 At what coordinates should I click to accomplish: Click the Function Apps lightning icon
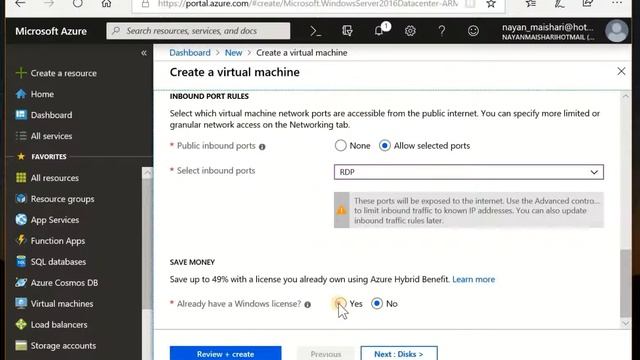coord(21,240)
